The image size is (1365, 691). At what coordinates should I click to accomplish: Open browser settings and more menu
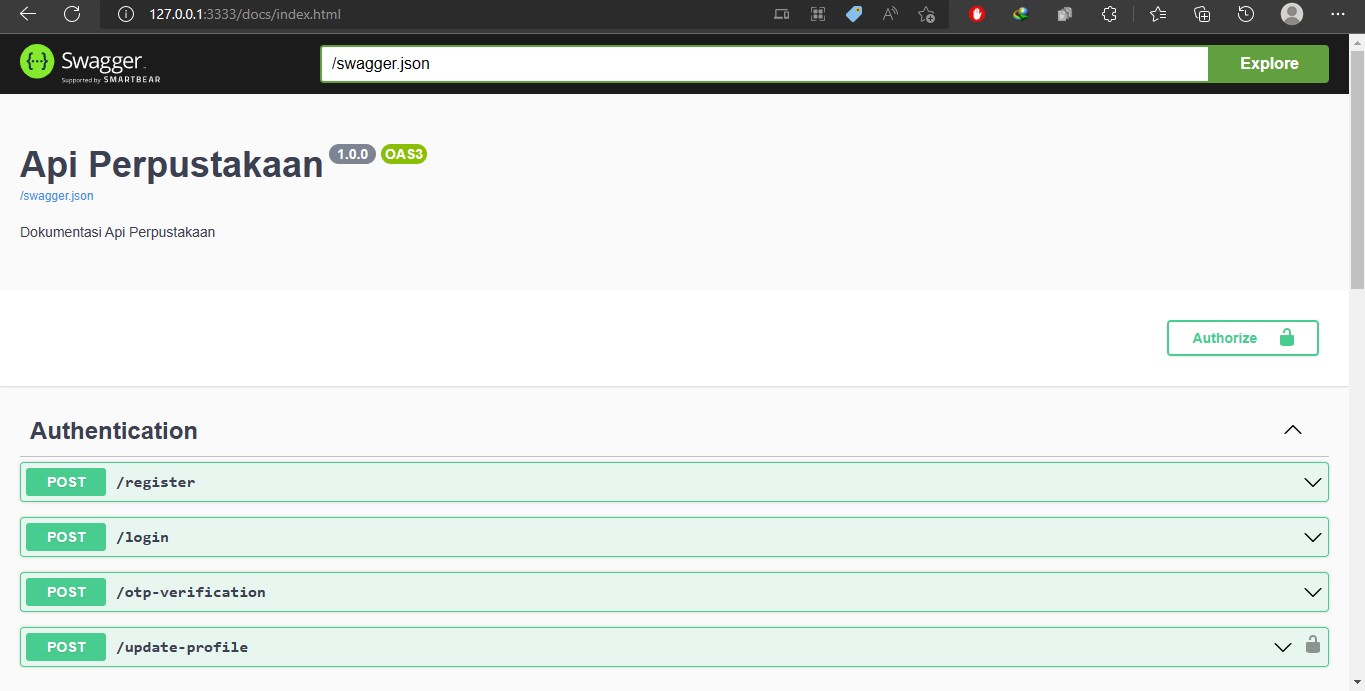click(x=1338, y=14)
